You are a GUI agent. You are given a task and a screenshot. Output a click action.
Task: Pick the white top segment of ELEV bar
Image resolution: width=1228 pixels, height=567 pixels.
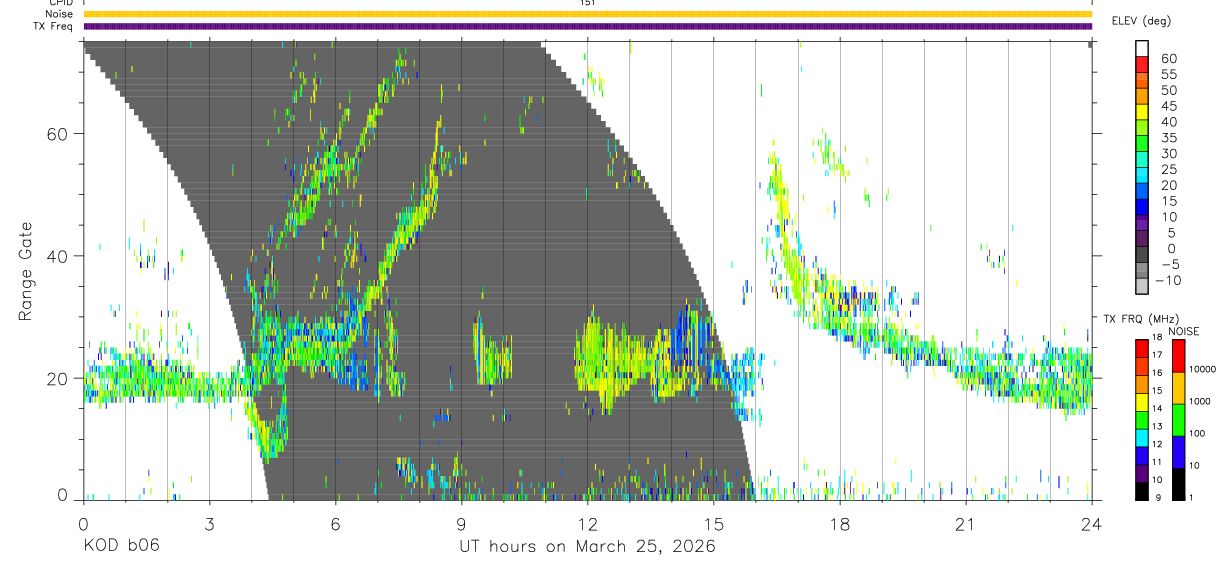(1143, 49)
